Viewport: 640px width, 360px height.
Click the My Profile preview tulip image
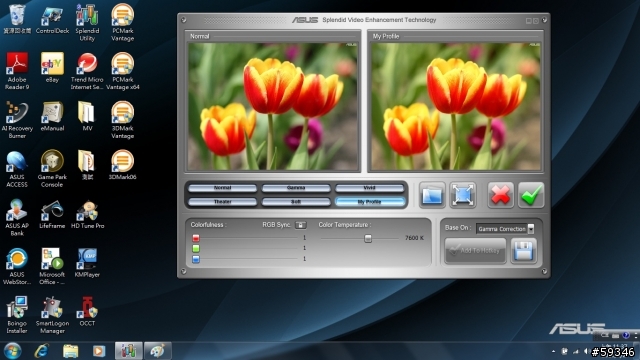456,107
